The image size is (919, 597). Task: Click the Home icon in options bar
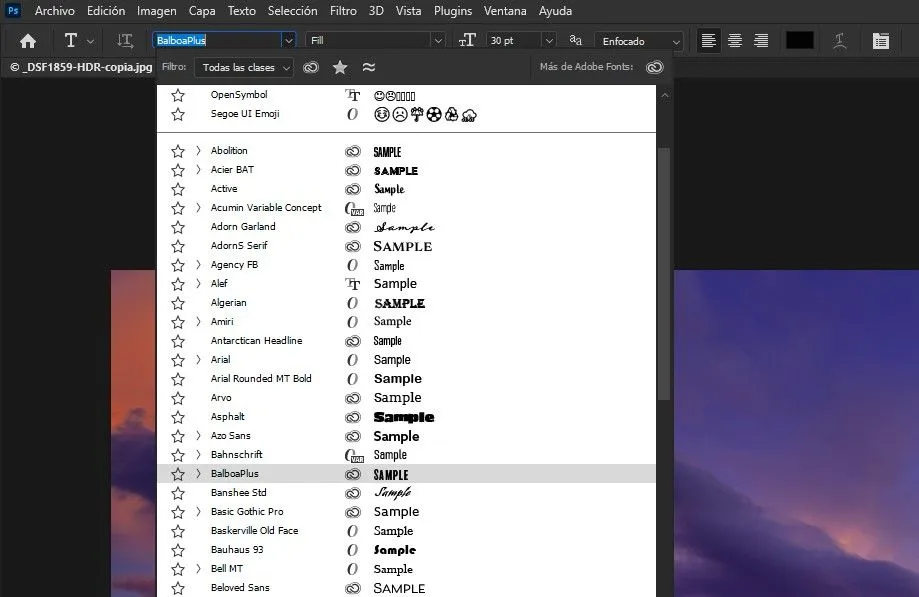28,40
